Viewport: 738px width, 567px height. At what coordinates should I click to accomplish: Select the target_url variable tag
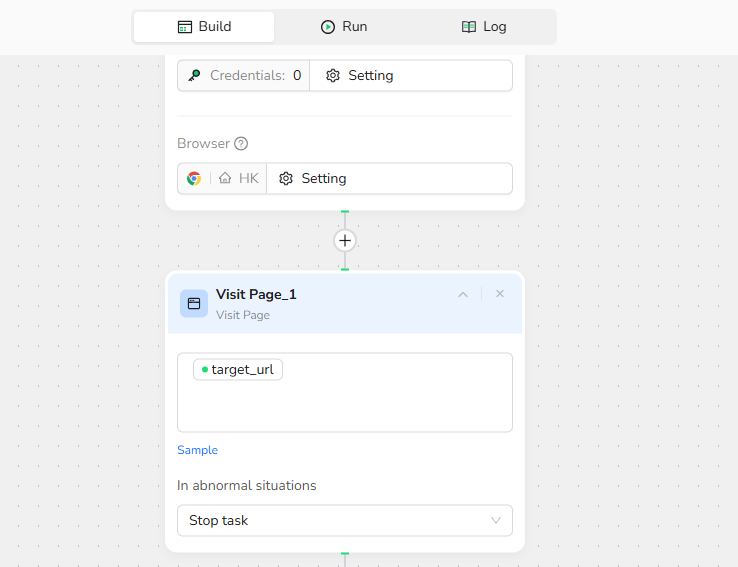click(x=238, y=370)
